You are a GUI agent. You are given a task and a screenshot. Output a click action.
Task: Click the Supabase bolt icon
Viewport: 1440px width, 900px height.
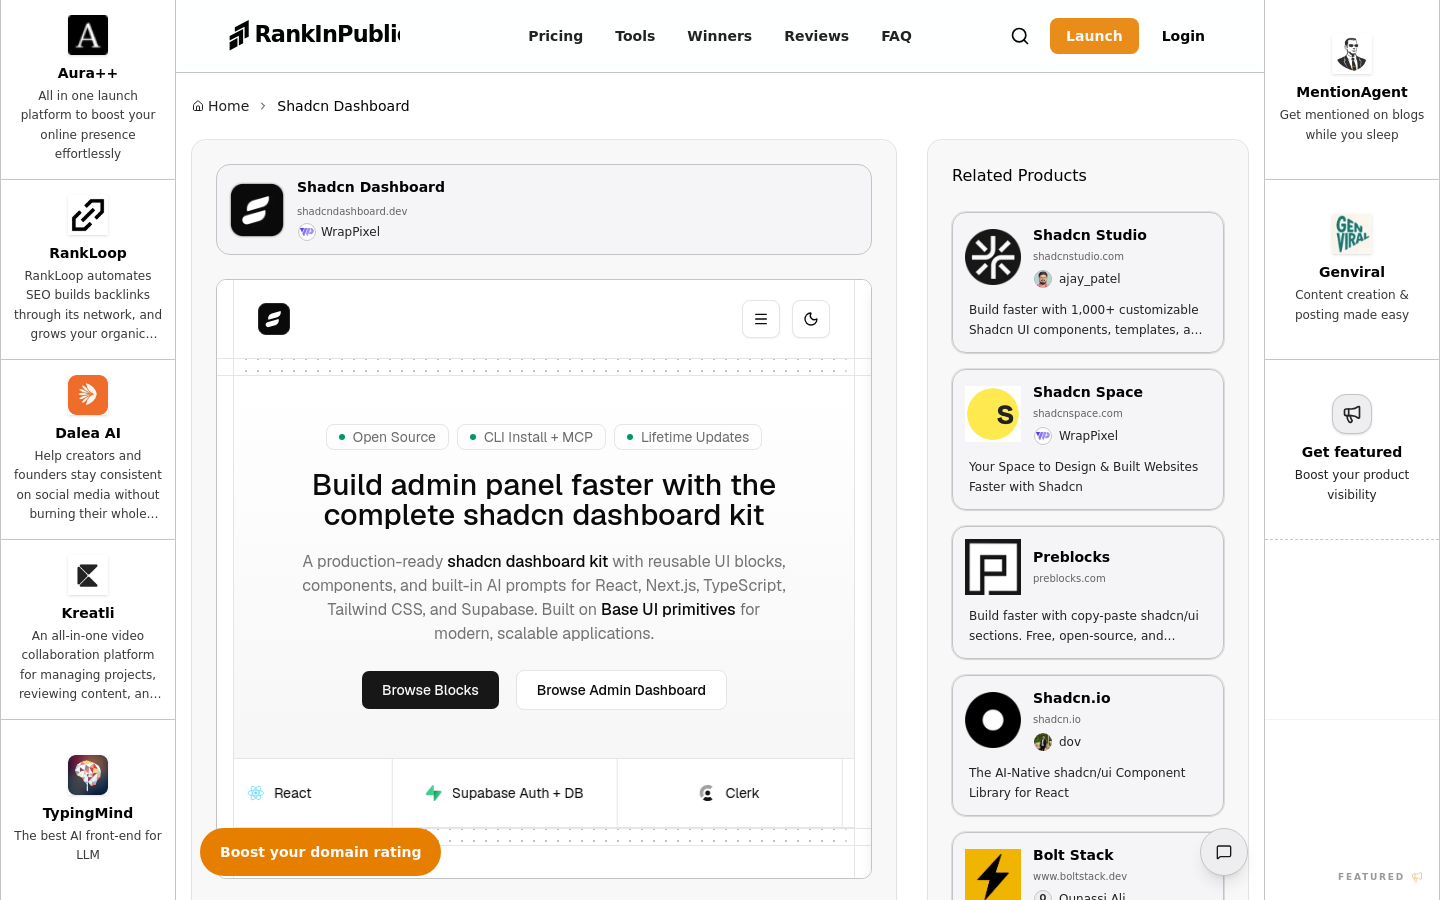(x=433, y=793)
